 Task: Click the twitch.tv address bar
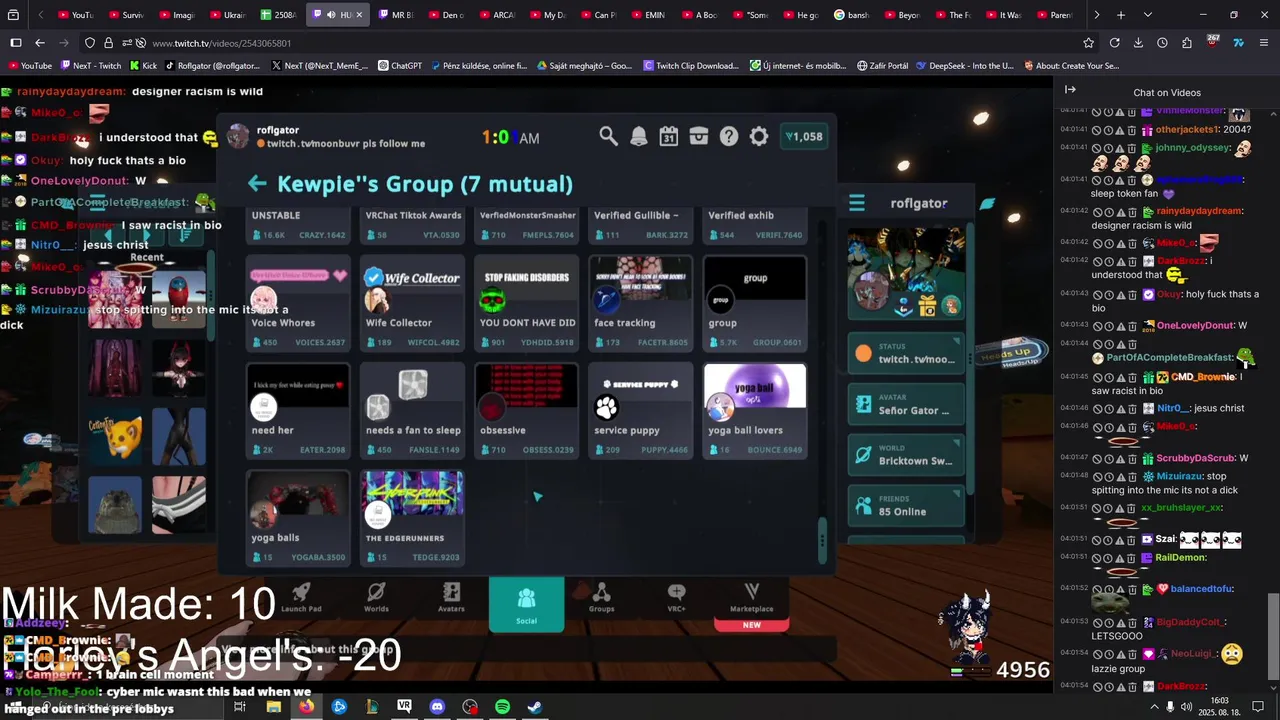coord(590,43)
